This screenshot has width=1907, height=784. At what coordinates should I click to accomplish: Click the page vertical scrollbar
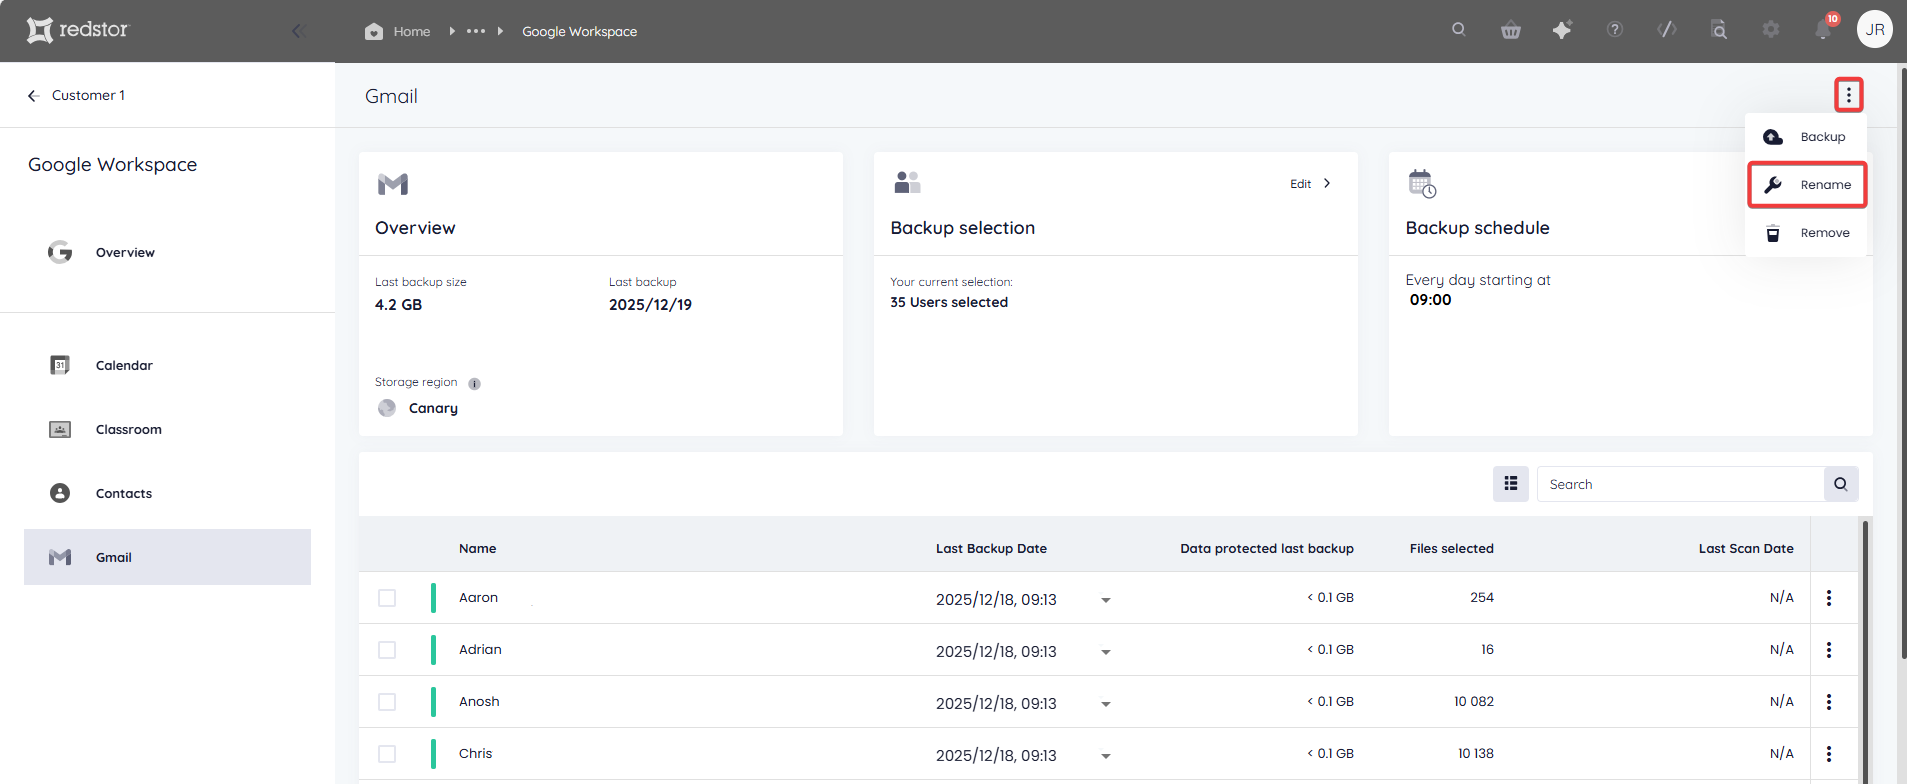point(1902,362)
